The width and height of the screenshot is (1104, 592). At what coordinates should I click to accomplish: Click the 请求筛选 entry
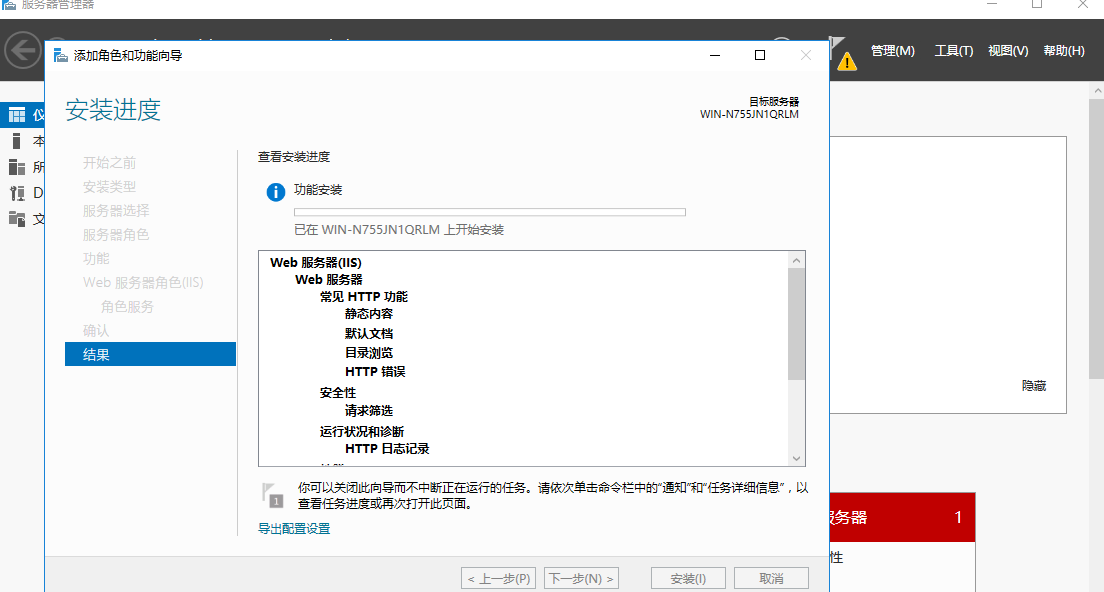pyautogui.click(x=369, y=410)
